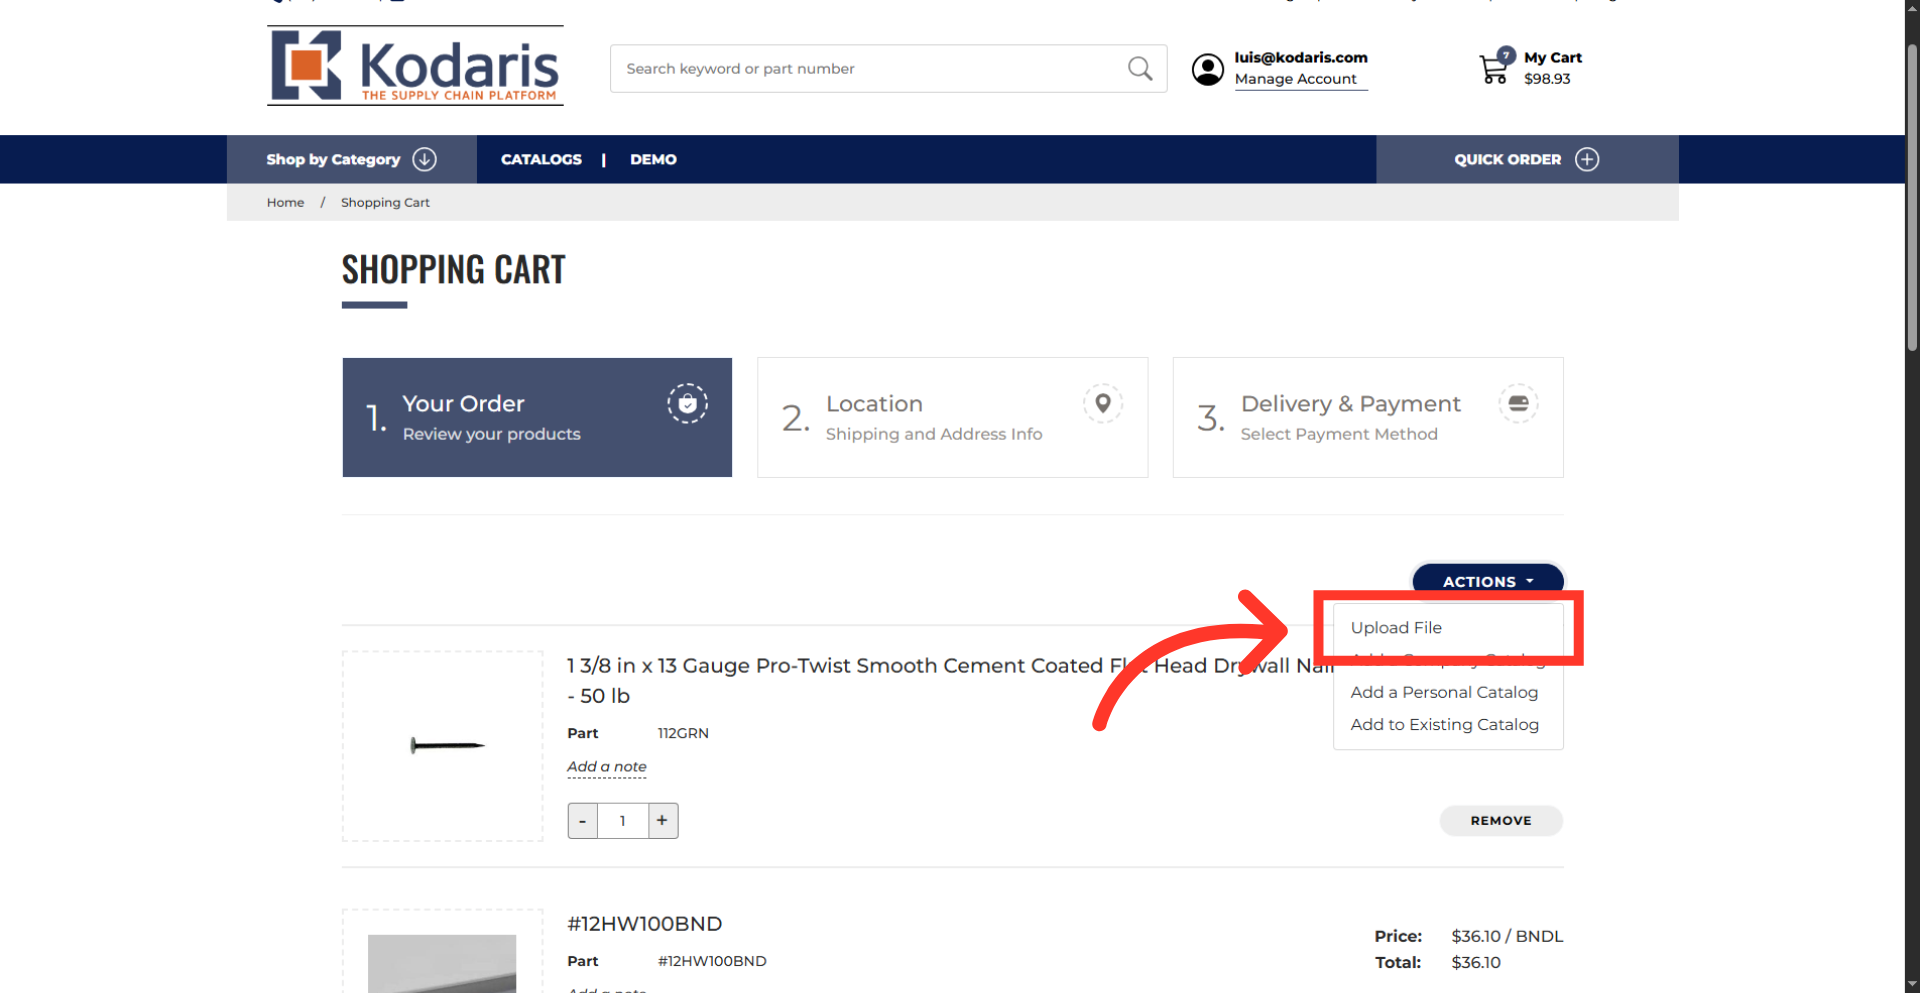
Task: Click part number 112GRN text
Action: (683, 733)
